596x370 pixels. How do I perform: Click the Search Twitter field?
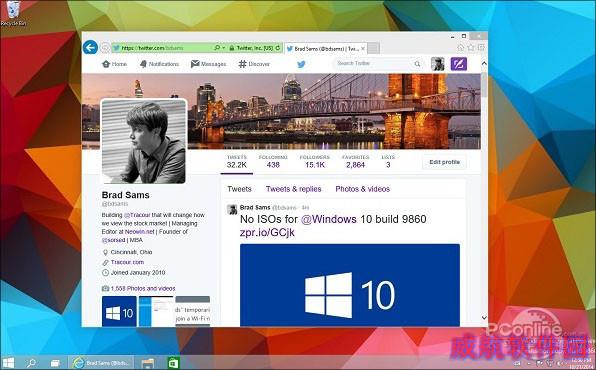coord(372,64)
